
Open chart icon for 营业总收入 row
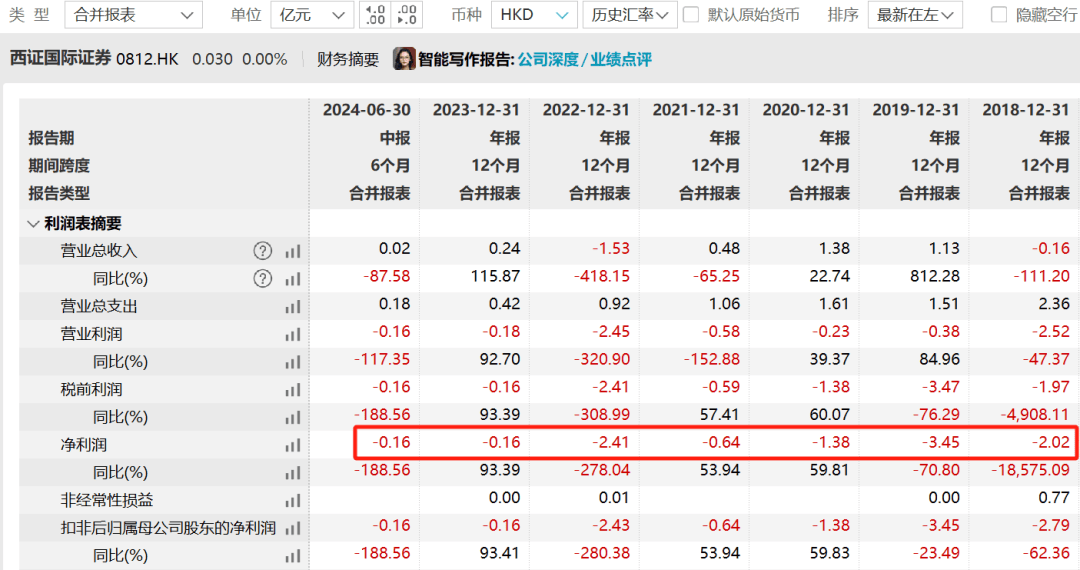293,251
